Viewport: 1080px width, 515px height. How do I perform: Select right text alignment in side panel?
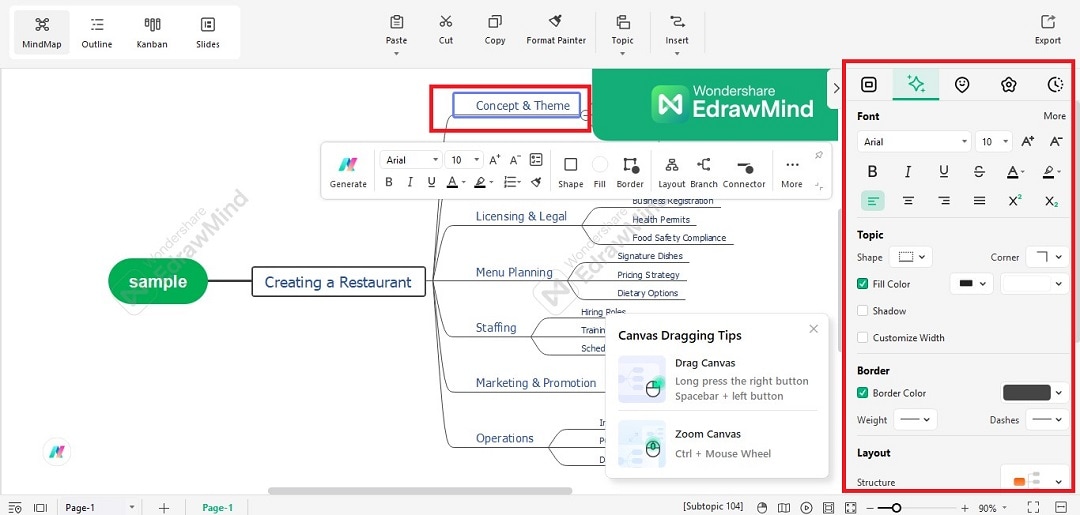(x=944, y=200)
